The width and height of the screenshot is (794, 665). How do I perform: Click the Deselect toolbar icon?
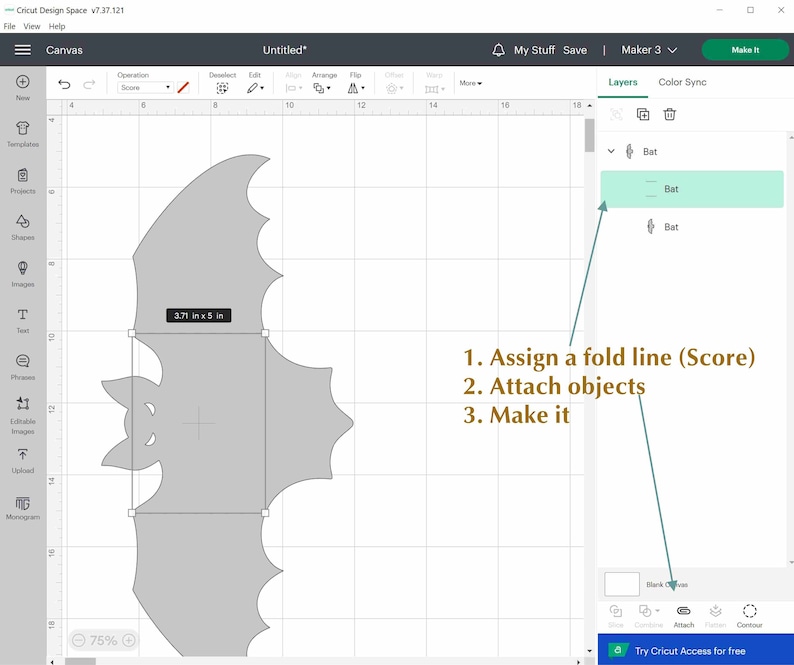(x=222, y=83)
